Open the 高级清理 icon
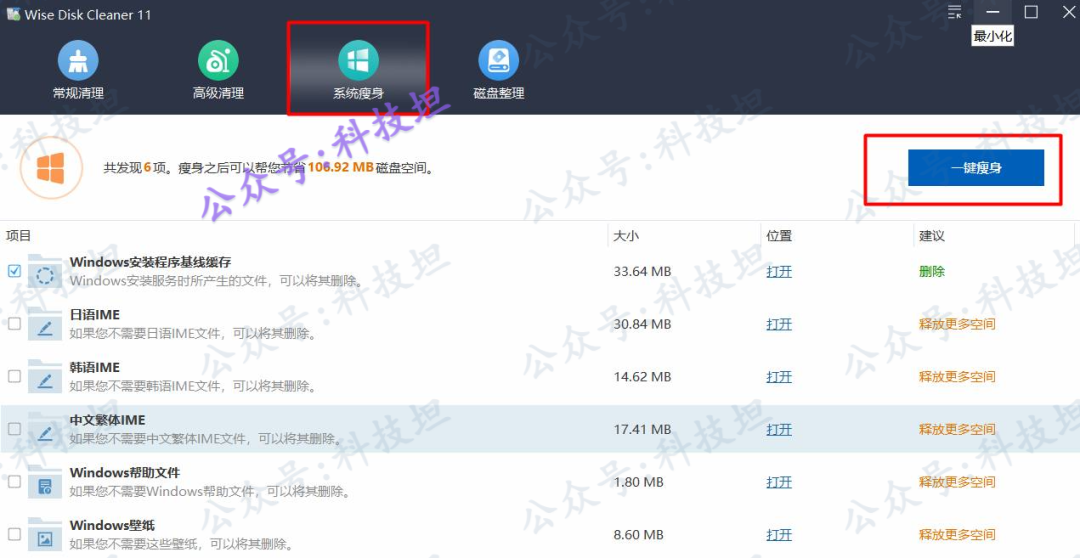1080x558 pixels. 218,60
